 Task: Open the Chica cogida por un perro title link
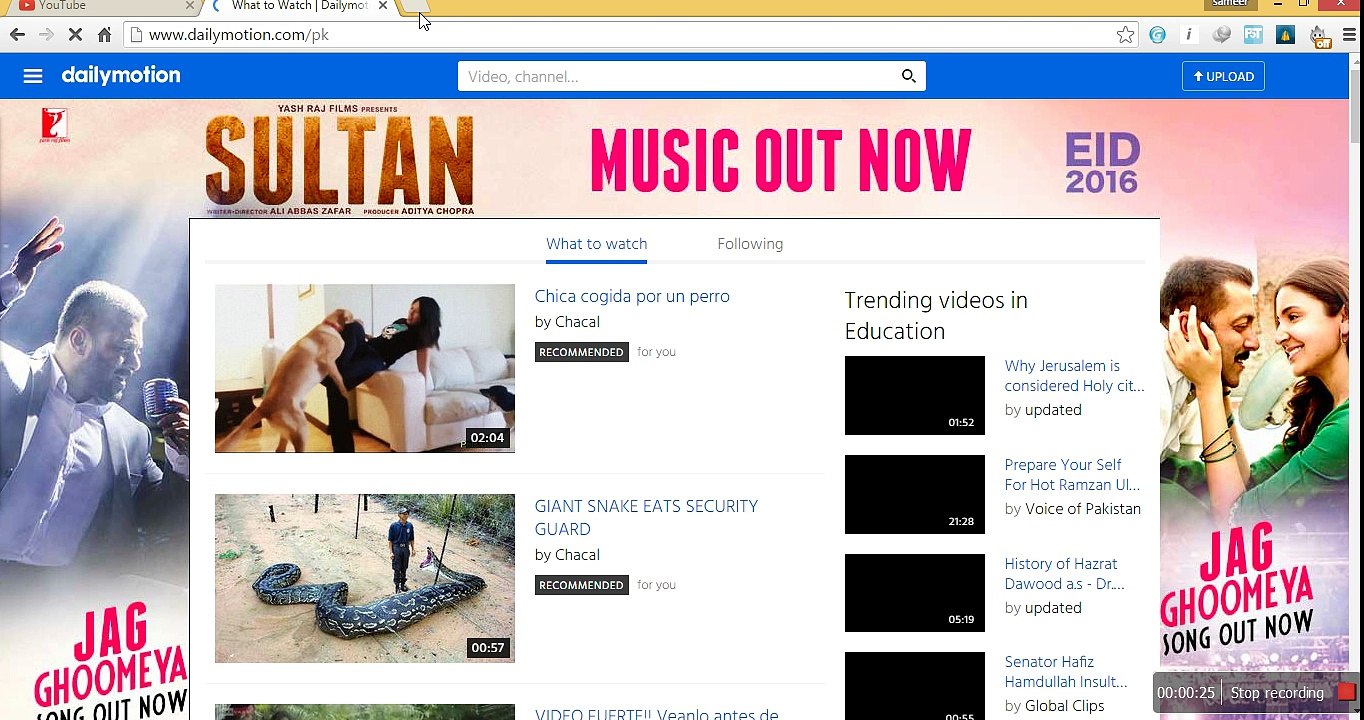click(632, 296)
